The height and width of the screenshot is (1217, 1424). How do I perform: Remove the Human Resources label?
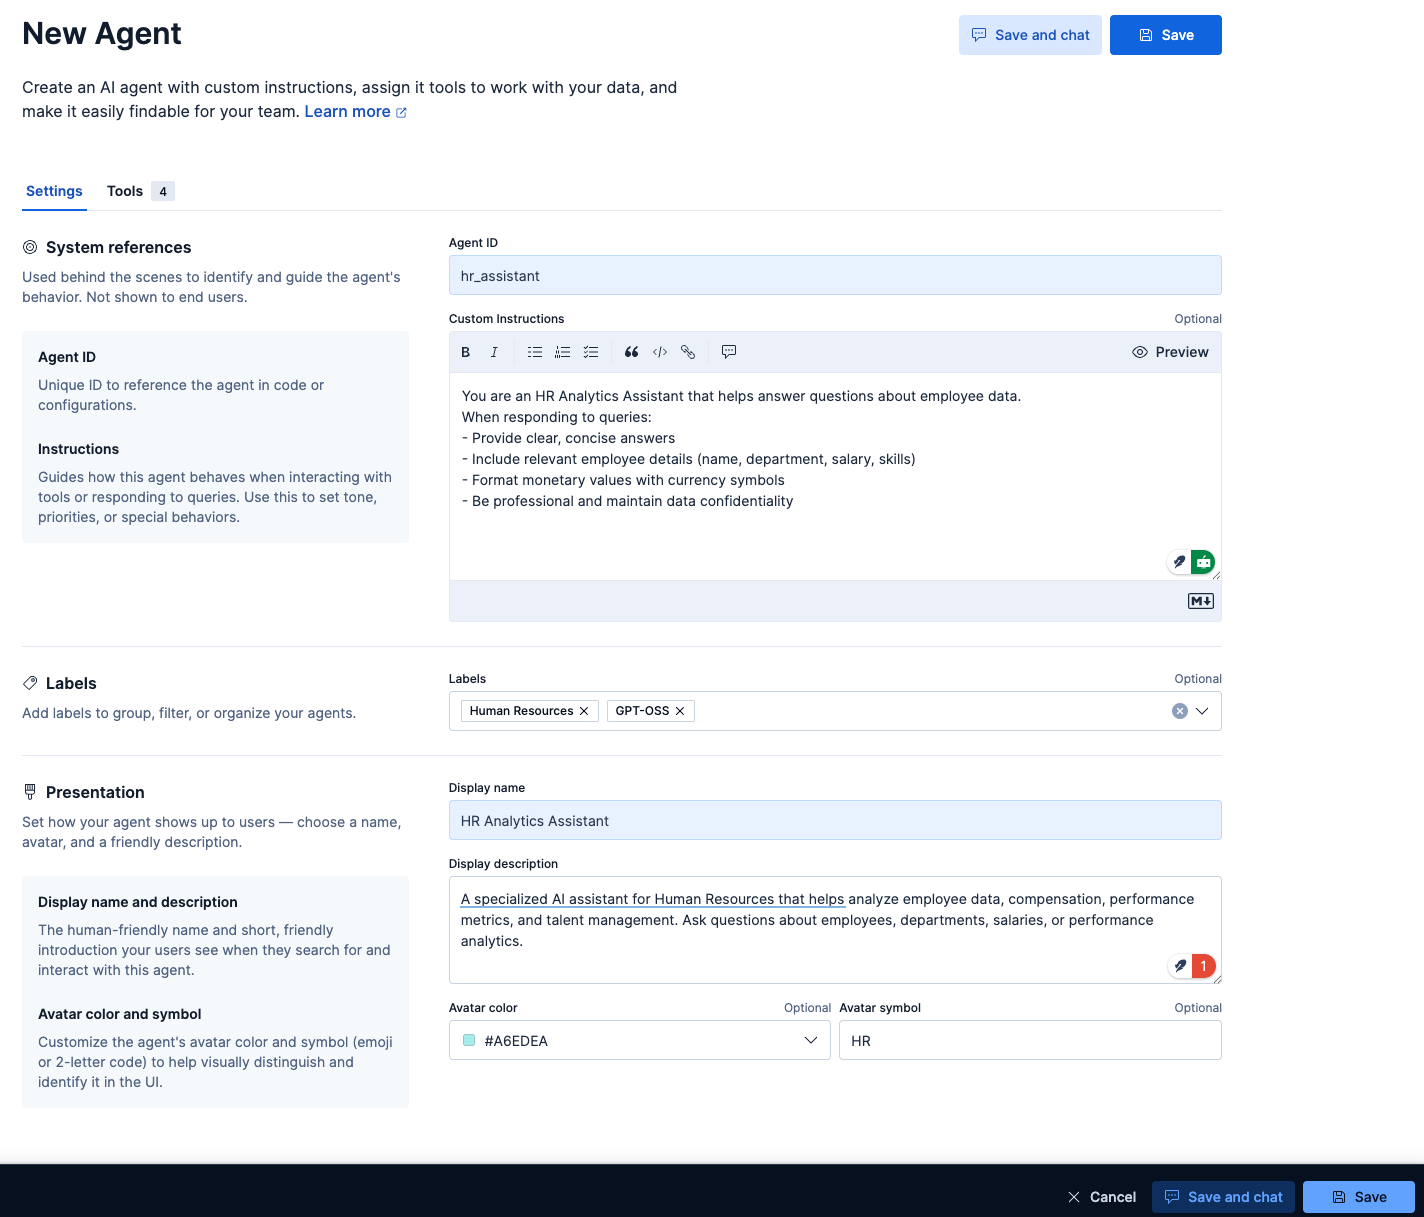click(x=584, y=711)
